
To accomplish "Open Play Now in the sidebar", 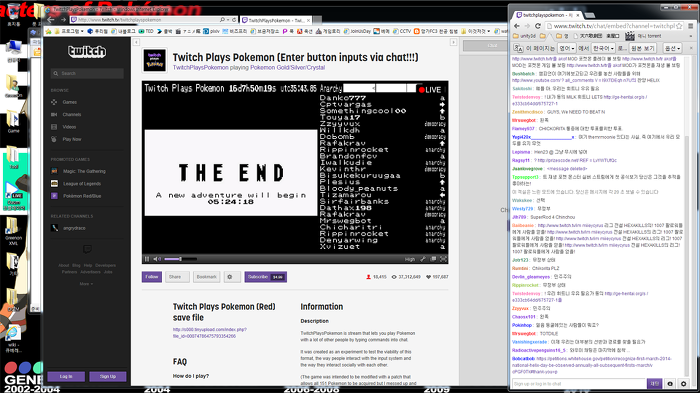I will [x=71, y=139].
